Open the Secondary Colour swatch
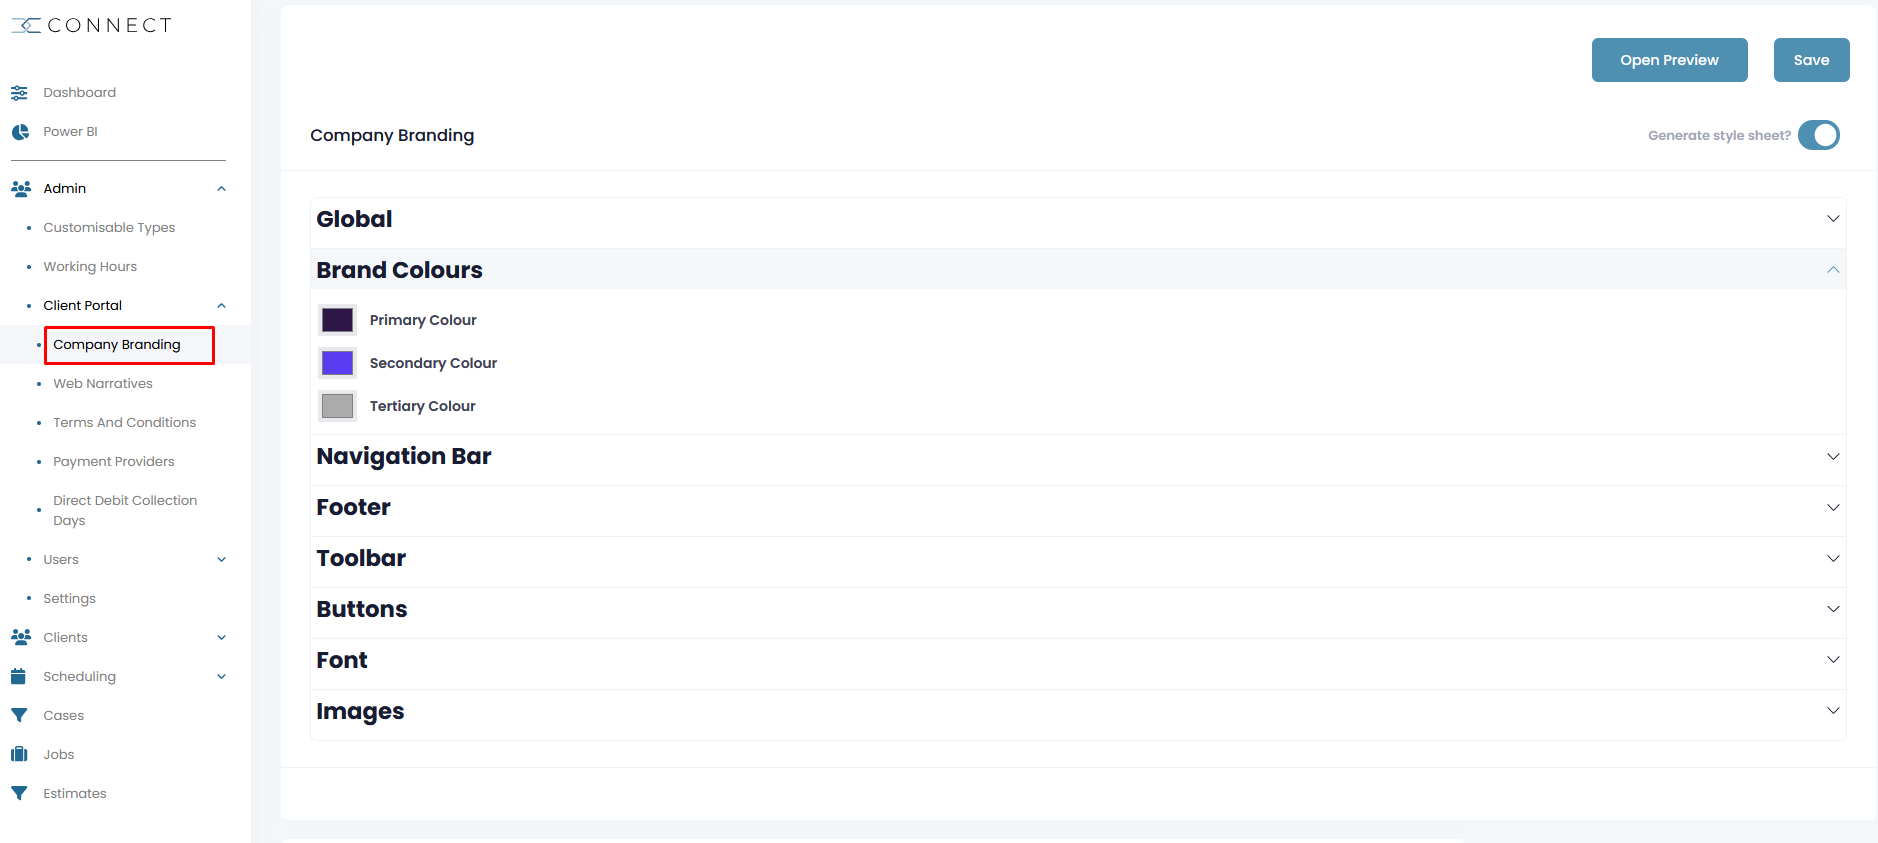Image resolution: width=1878 pixels, height=843 pixels. click(x=337, y=363)
